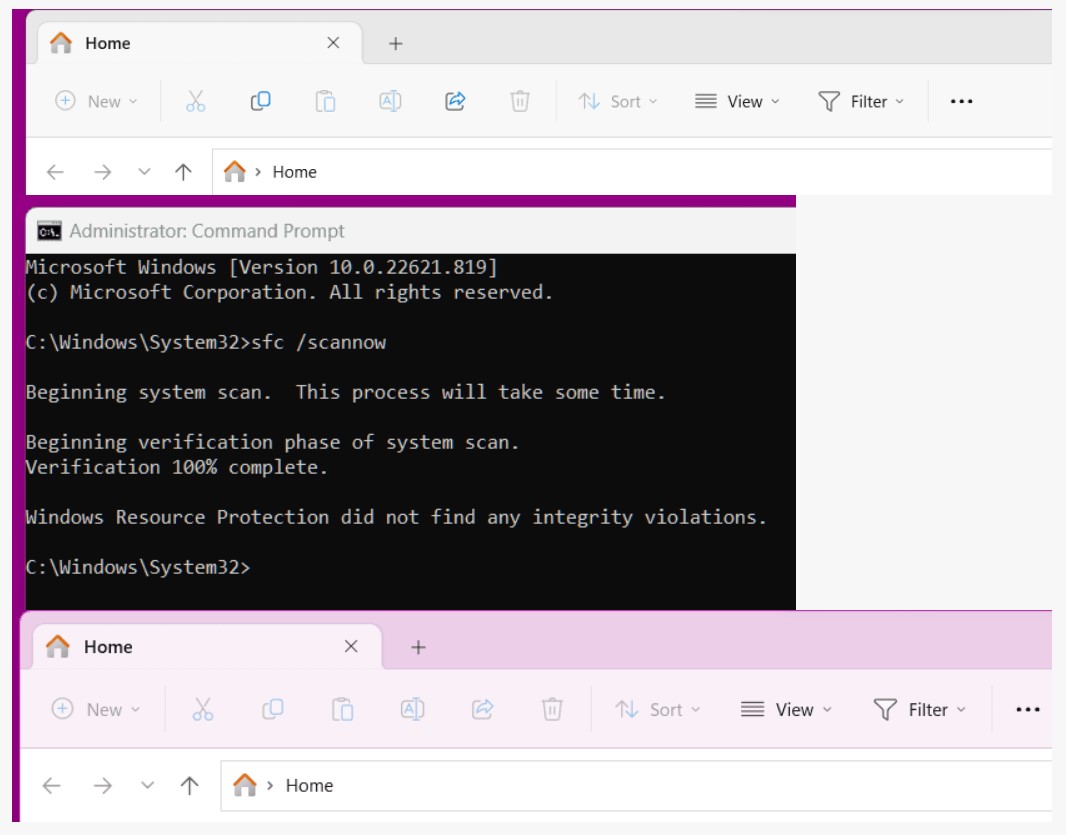Click the Microsoft Corporation copyright line
The width and height of the screenshot is (1066, 835).
(x=290, y=292)
